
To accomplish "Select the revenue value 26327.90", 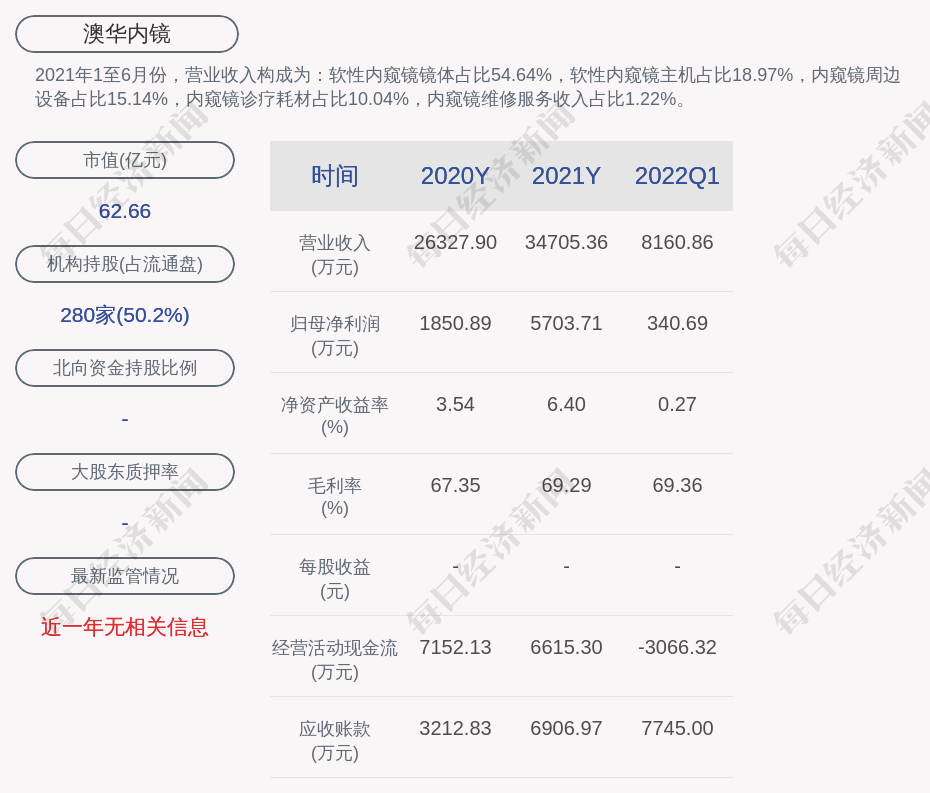I will [x=455, y=243].
